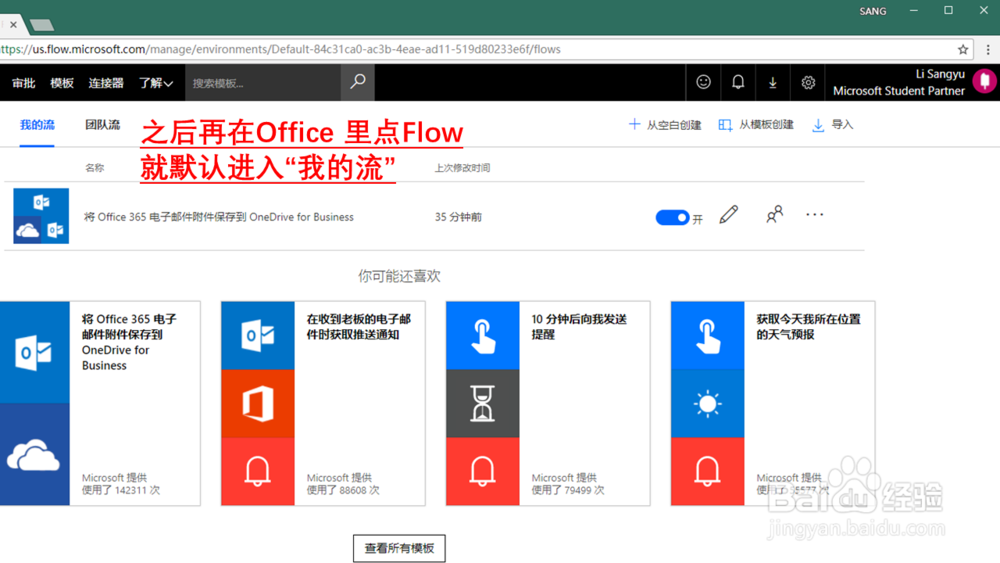Click the download arrow icon in header

click(x=772, y=83)
